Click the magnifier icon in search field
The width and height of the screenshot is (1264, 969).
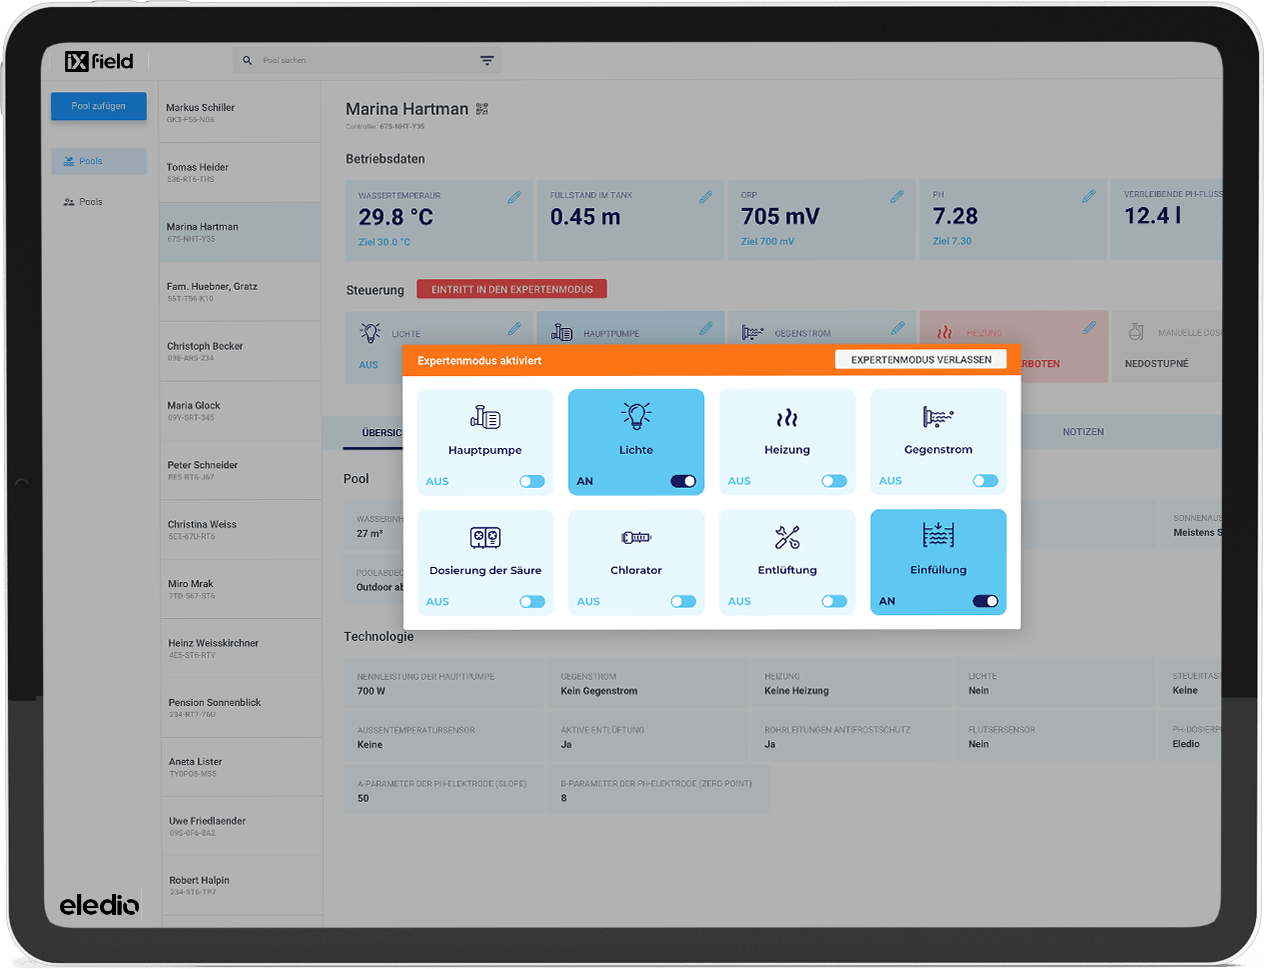click(x=247, y=61)
